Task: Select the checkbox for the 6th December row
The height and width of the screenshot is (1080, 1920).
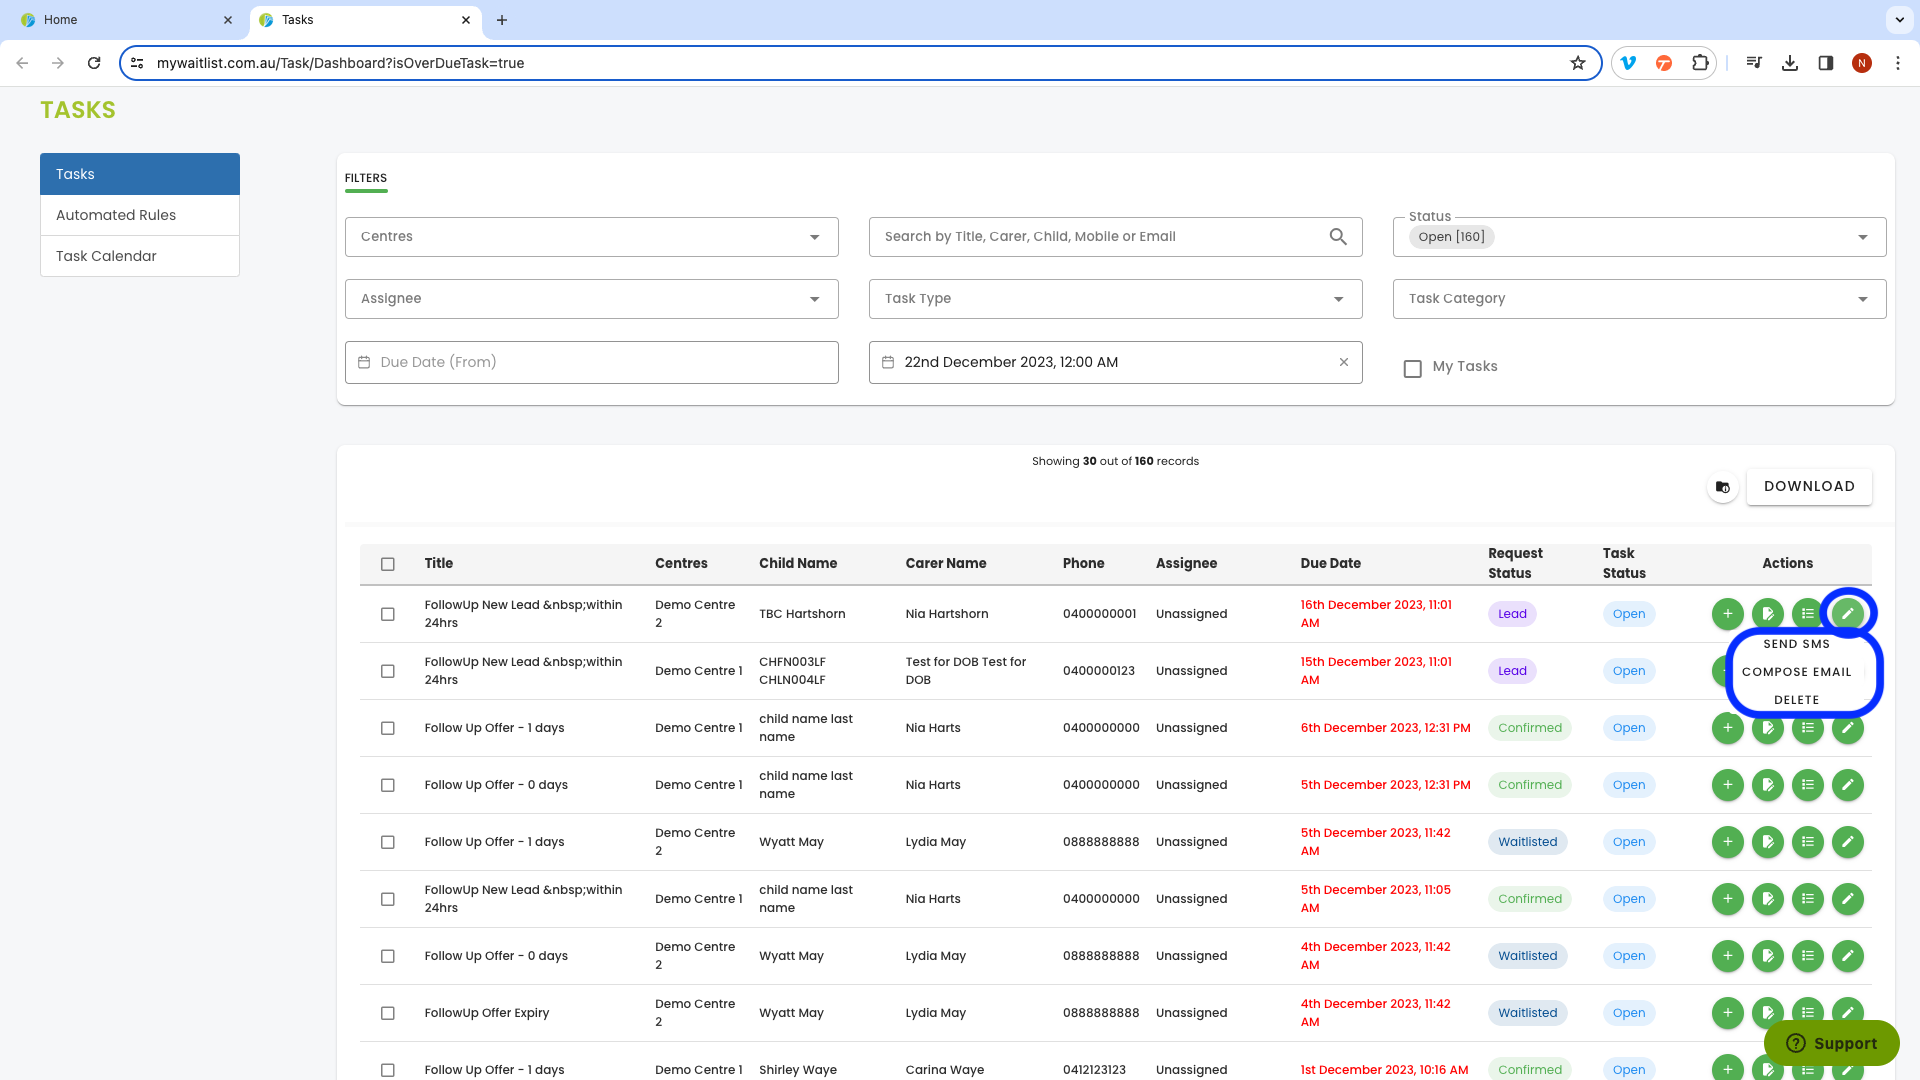Action: 388,728
